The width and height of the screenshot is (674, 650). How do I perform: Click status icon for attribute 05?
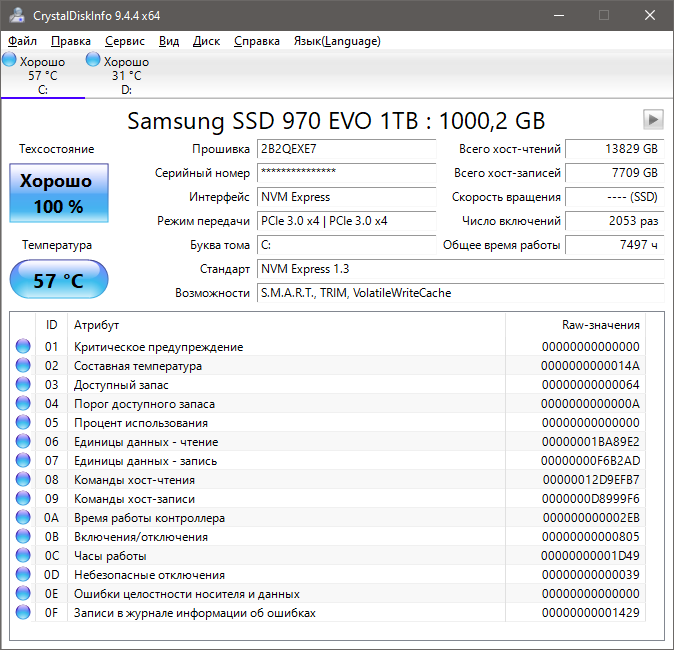[x=23, y=423]
